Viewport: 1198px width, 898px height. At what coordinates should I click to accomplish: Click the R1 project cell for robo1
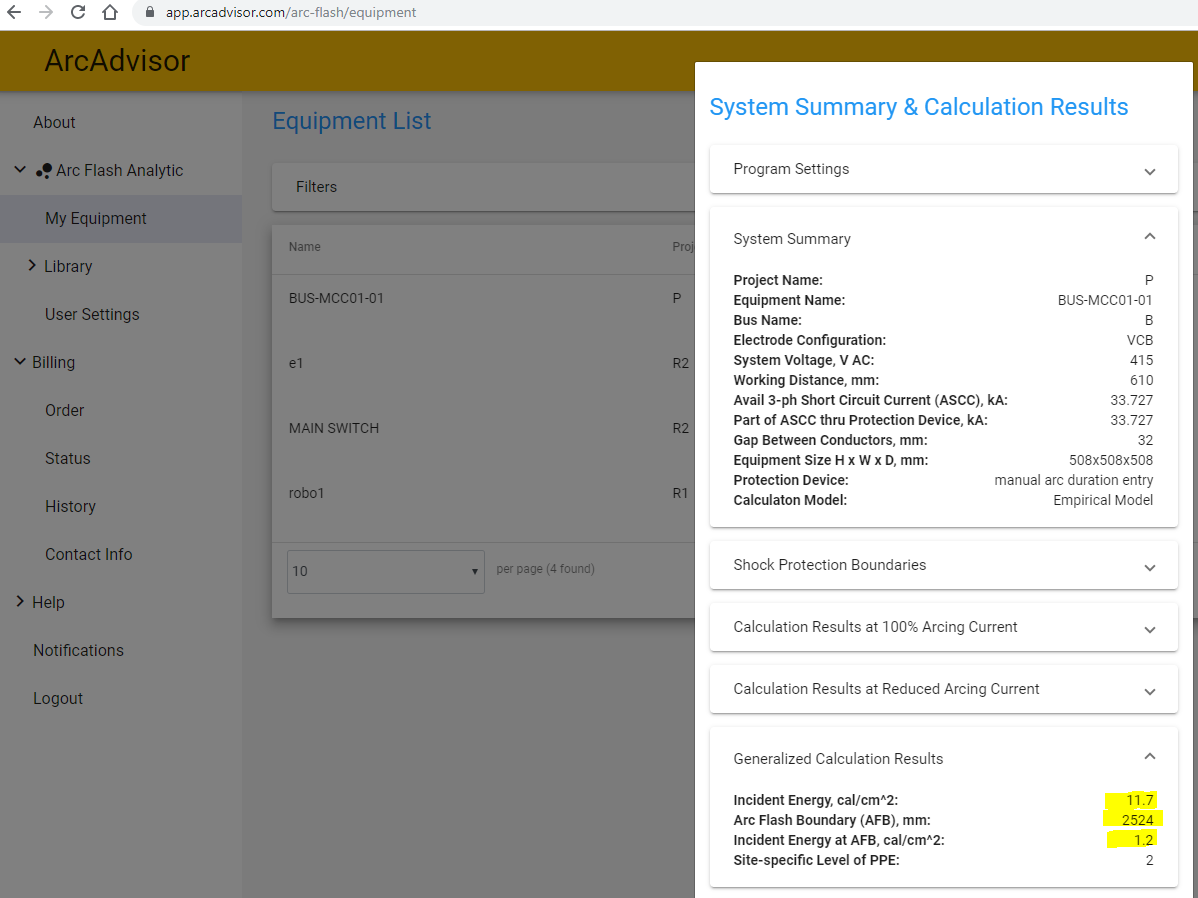click(680, 493)
